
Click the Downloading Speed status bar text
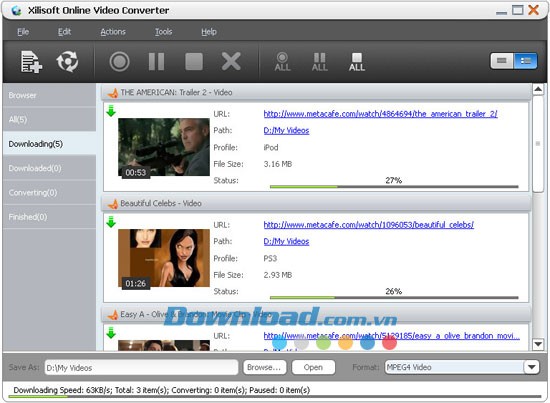click(161, 390)
